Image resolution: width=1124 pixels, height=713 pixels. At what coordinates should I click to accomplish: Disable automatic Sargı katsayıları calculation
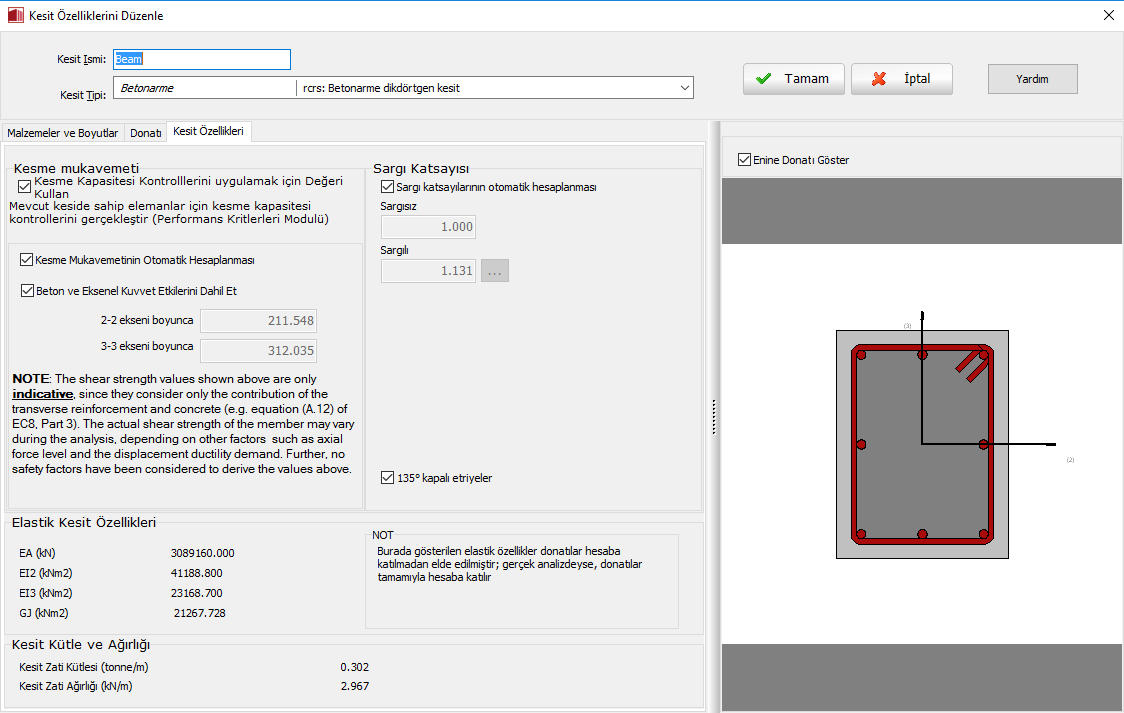(x=388, y=186)
